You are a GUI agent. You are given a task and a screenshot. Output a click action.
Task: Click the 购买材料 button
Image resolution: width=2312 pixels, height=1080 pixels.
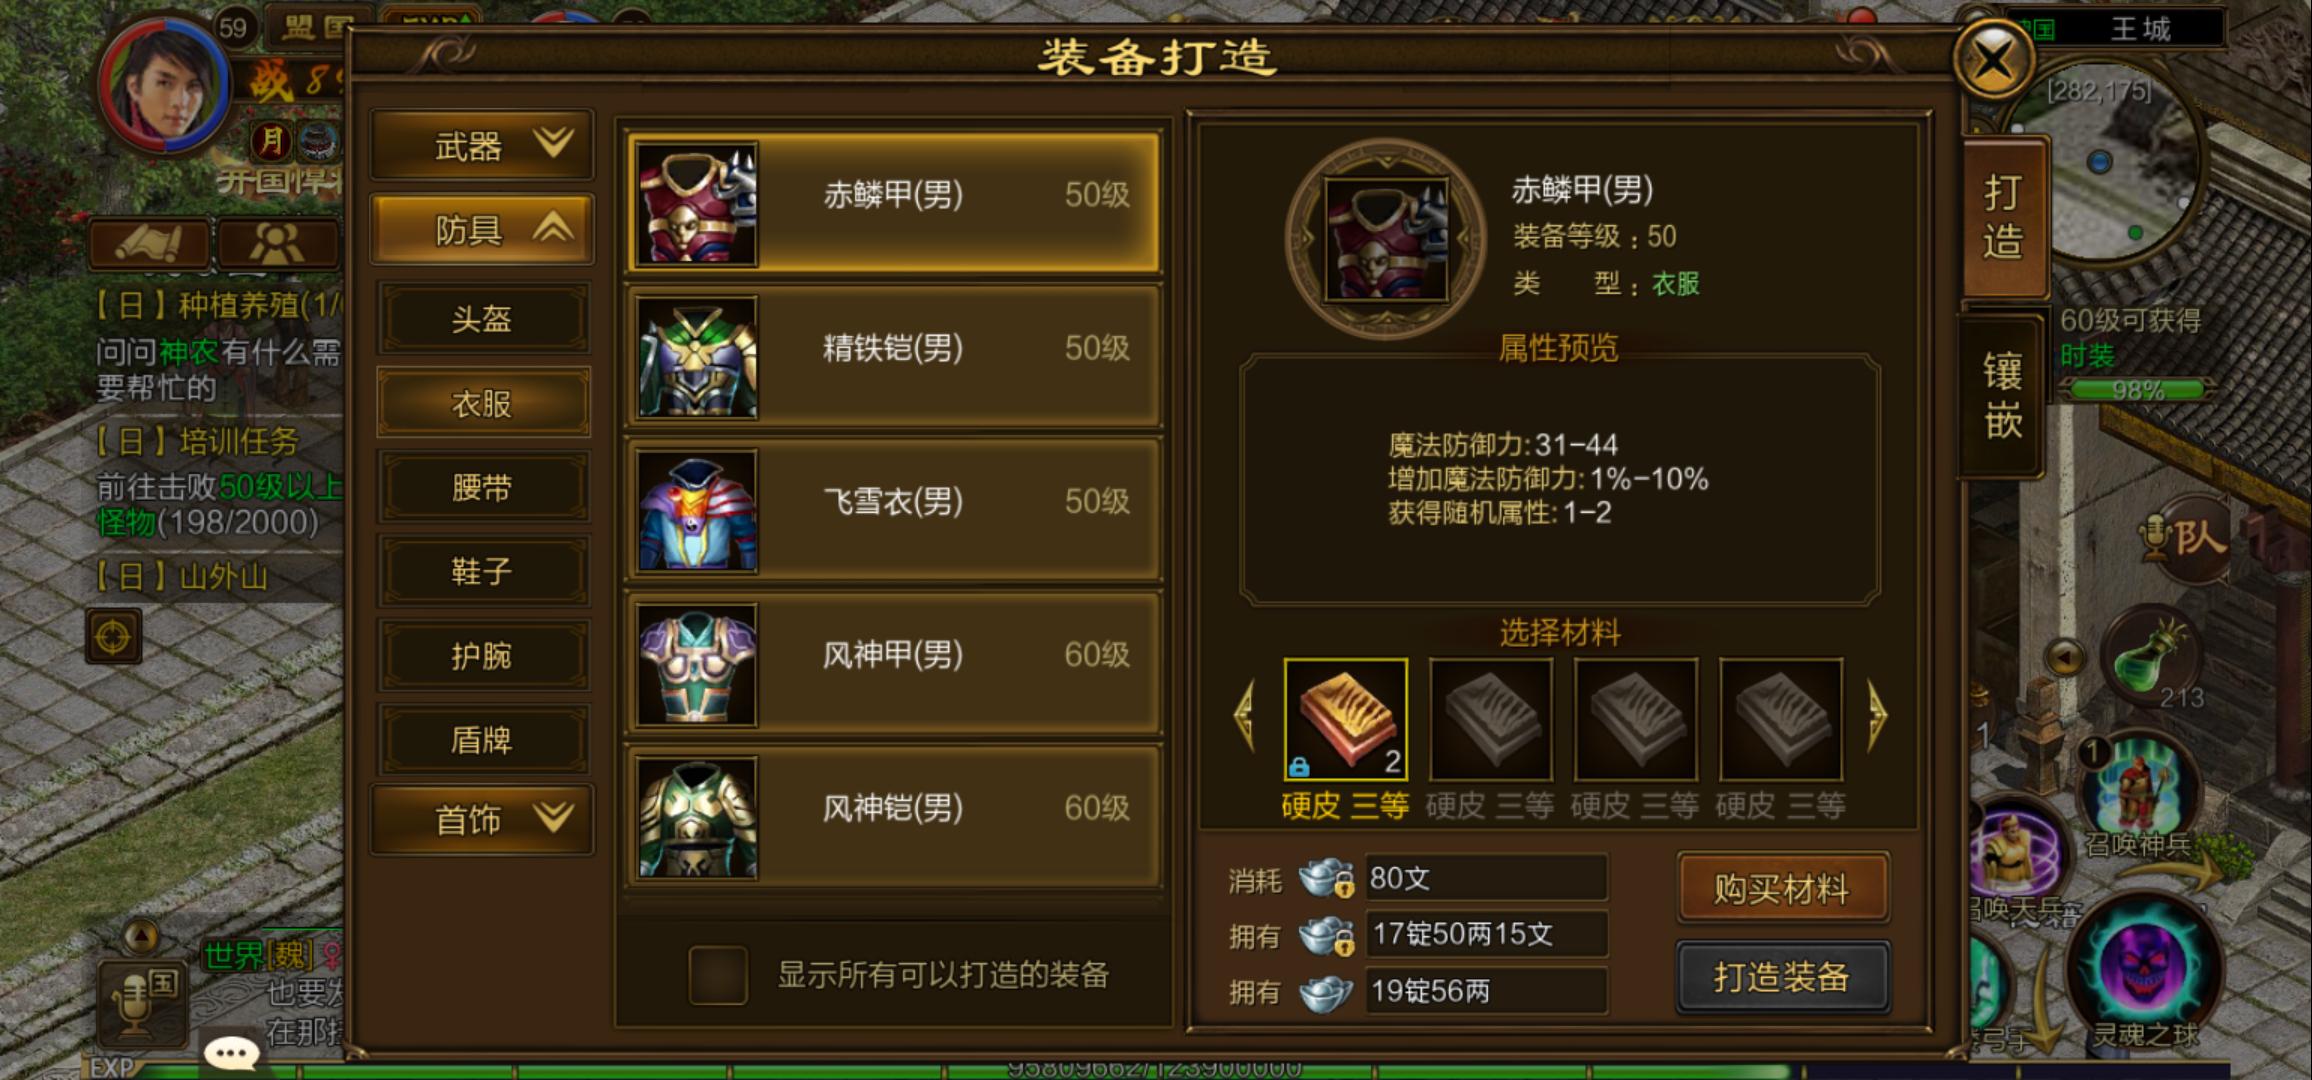pyautogui.click(x=1782, y=888)
